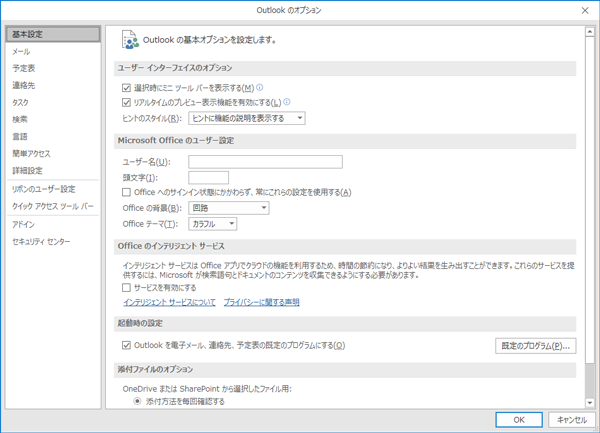Enable Office へのサインイン状態にかかわらず checkbox

[126, 192]
